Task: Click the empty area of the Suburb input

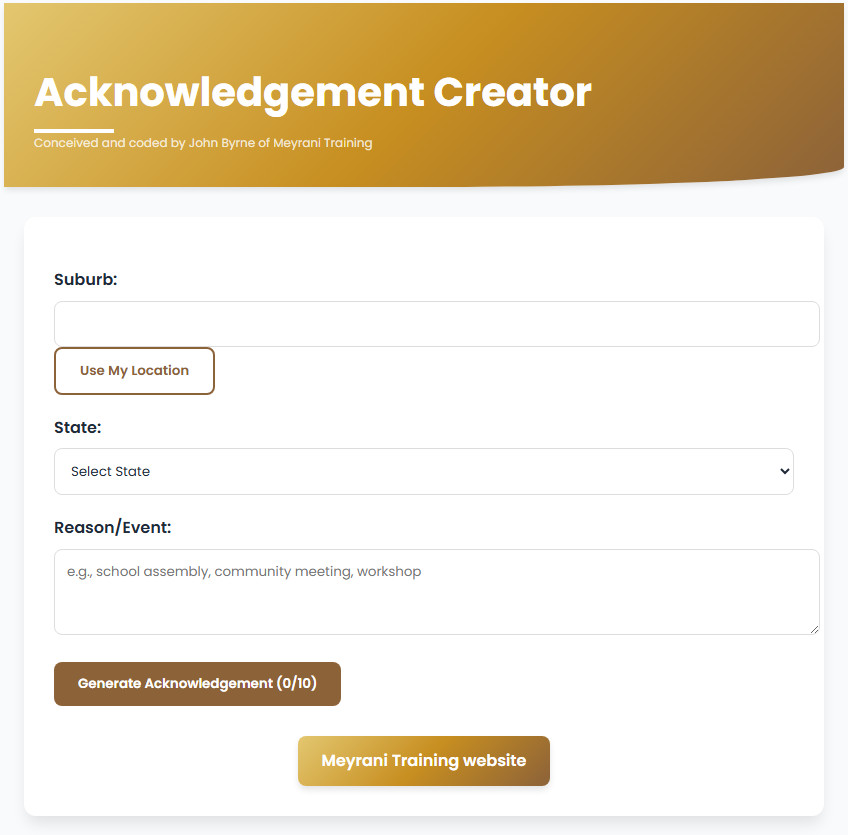Action: 600,323
